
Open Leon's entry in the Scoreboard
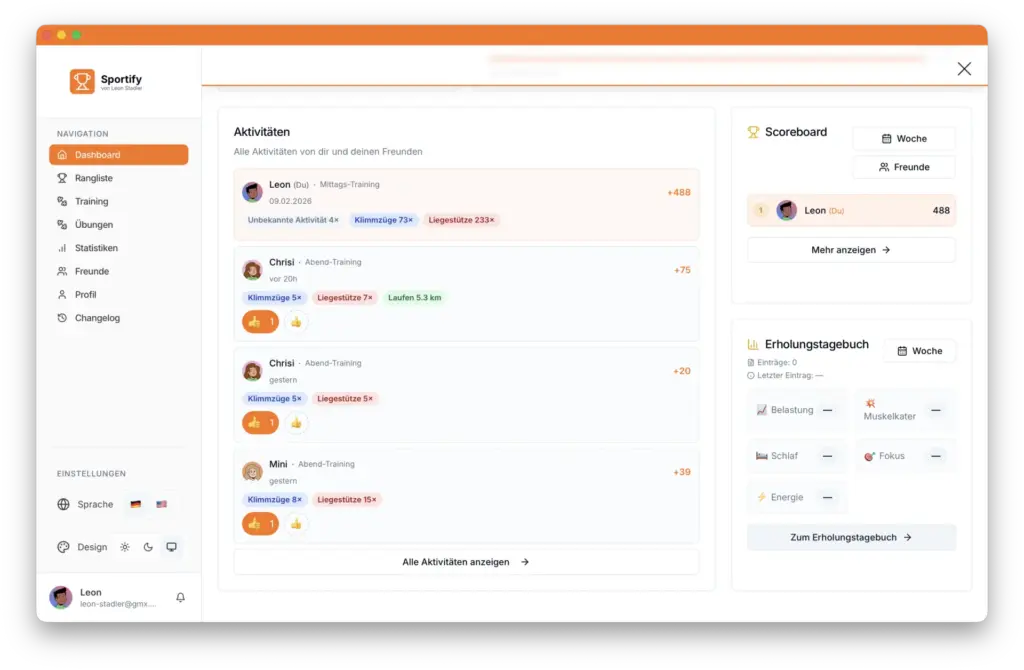click(x=851, y=210)
